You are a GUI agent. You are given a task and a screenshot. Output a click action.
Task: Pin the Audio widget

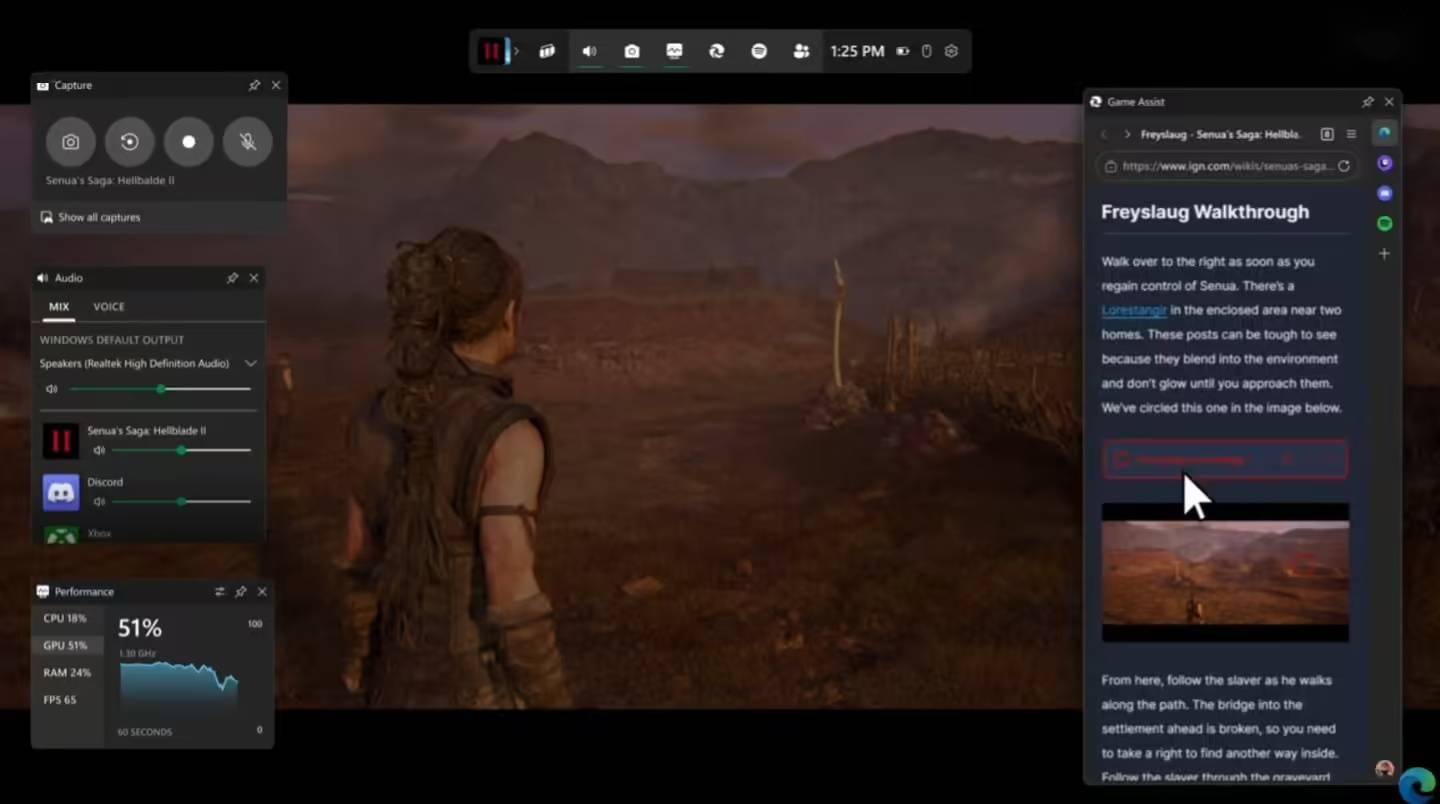pos(232,278)
